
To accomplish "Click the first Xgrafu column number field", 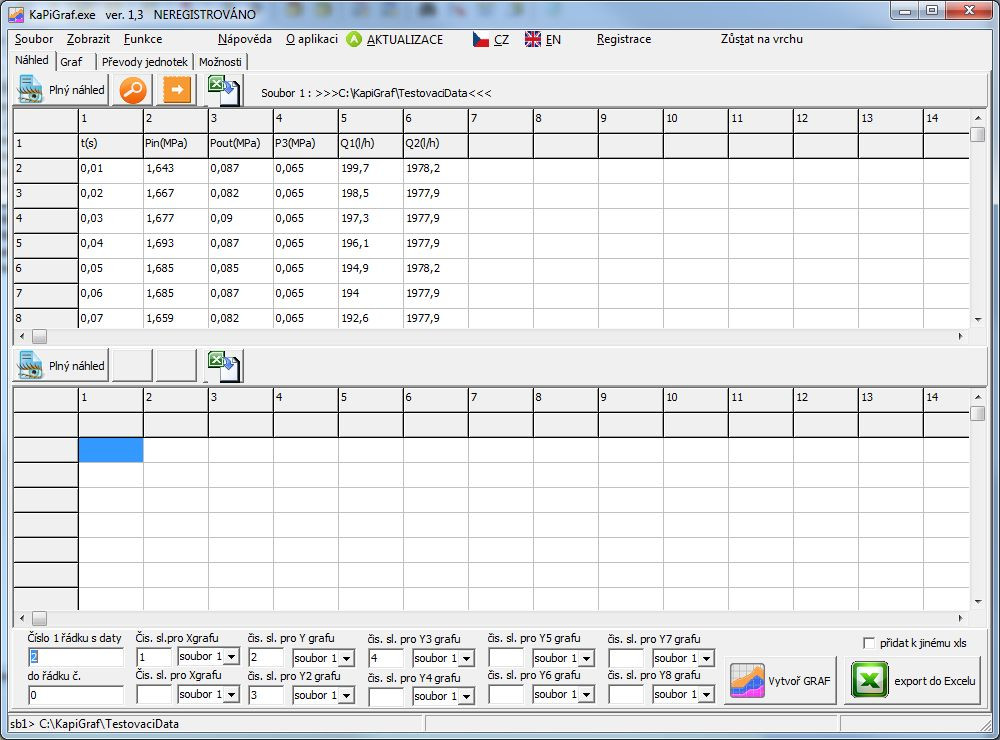I will (x=154, y=657).
